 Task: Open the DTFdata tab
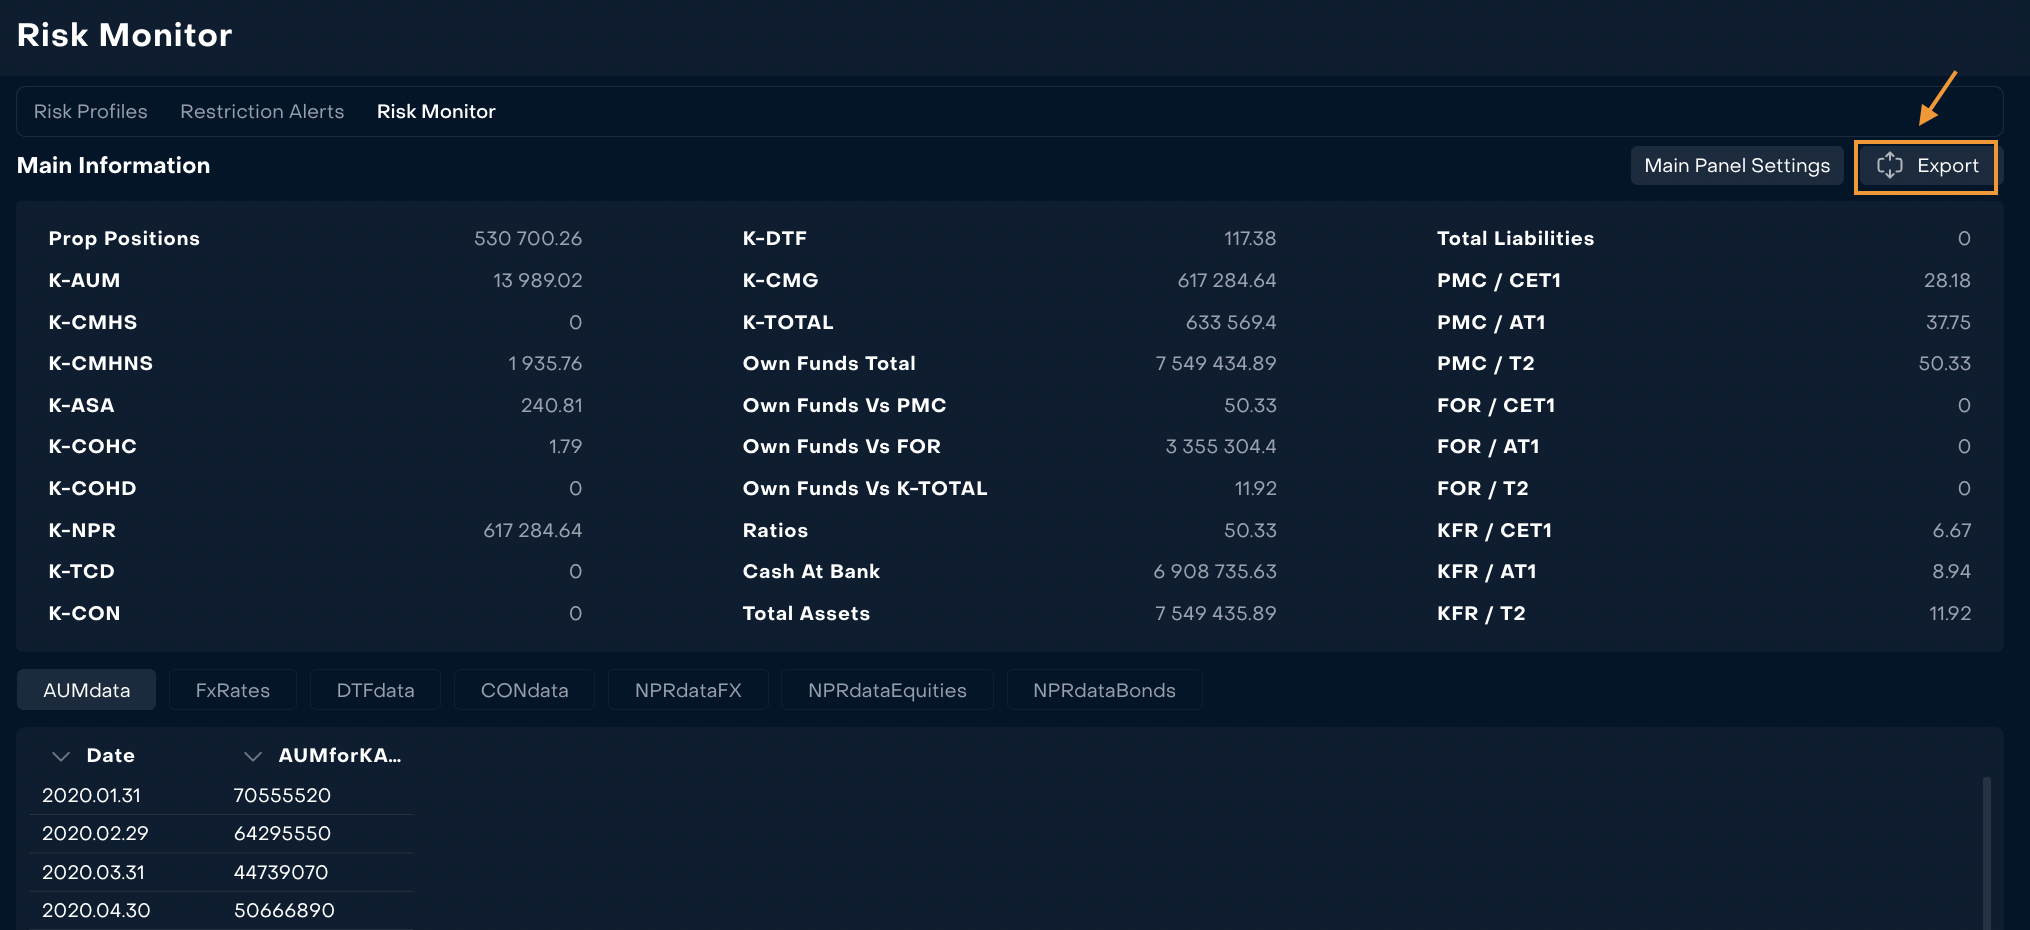375,690
